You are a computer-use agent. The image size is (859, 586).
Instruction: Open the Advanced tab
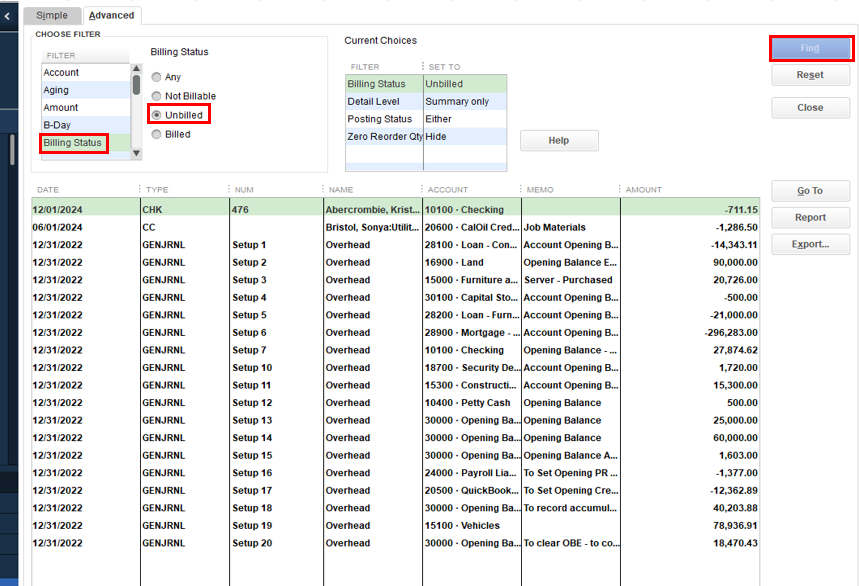click(x=111, y=15)
